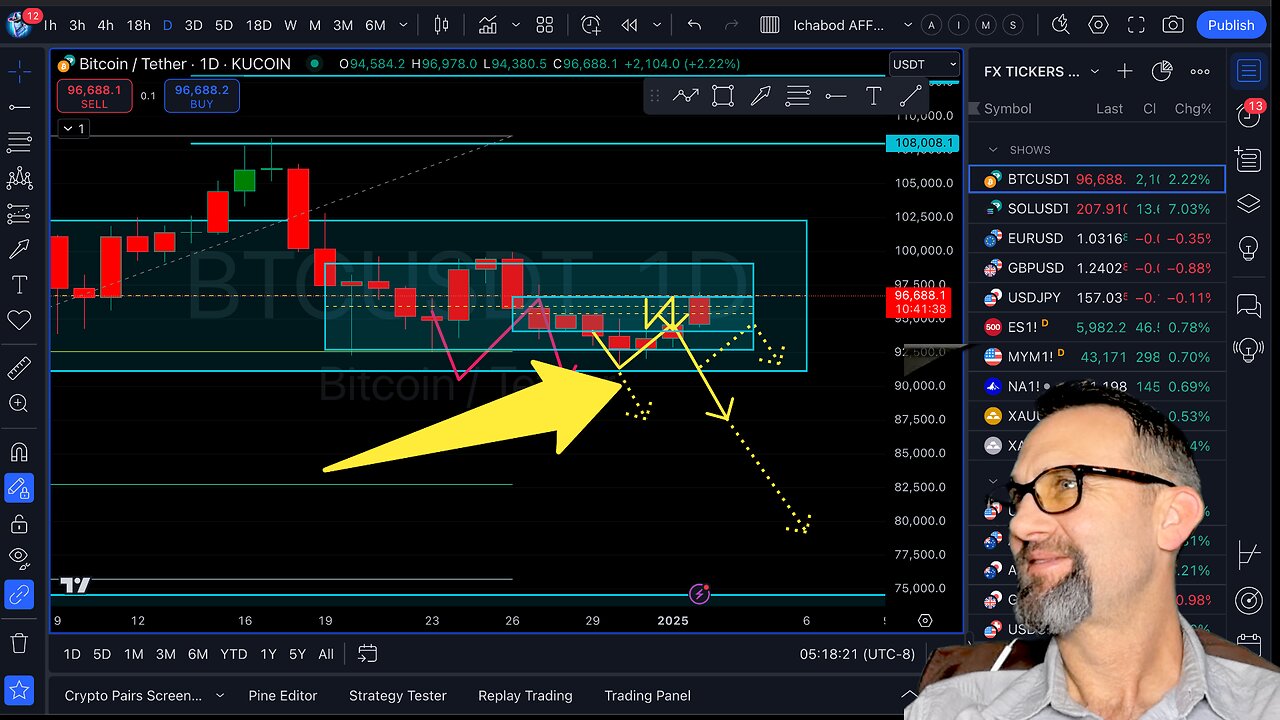Select the 4h timeframe

pyautogui.click(x=105, y=25)
